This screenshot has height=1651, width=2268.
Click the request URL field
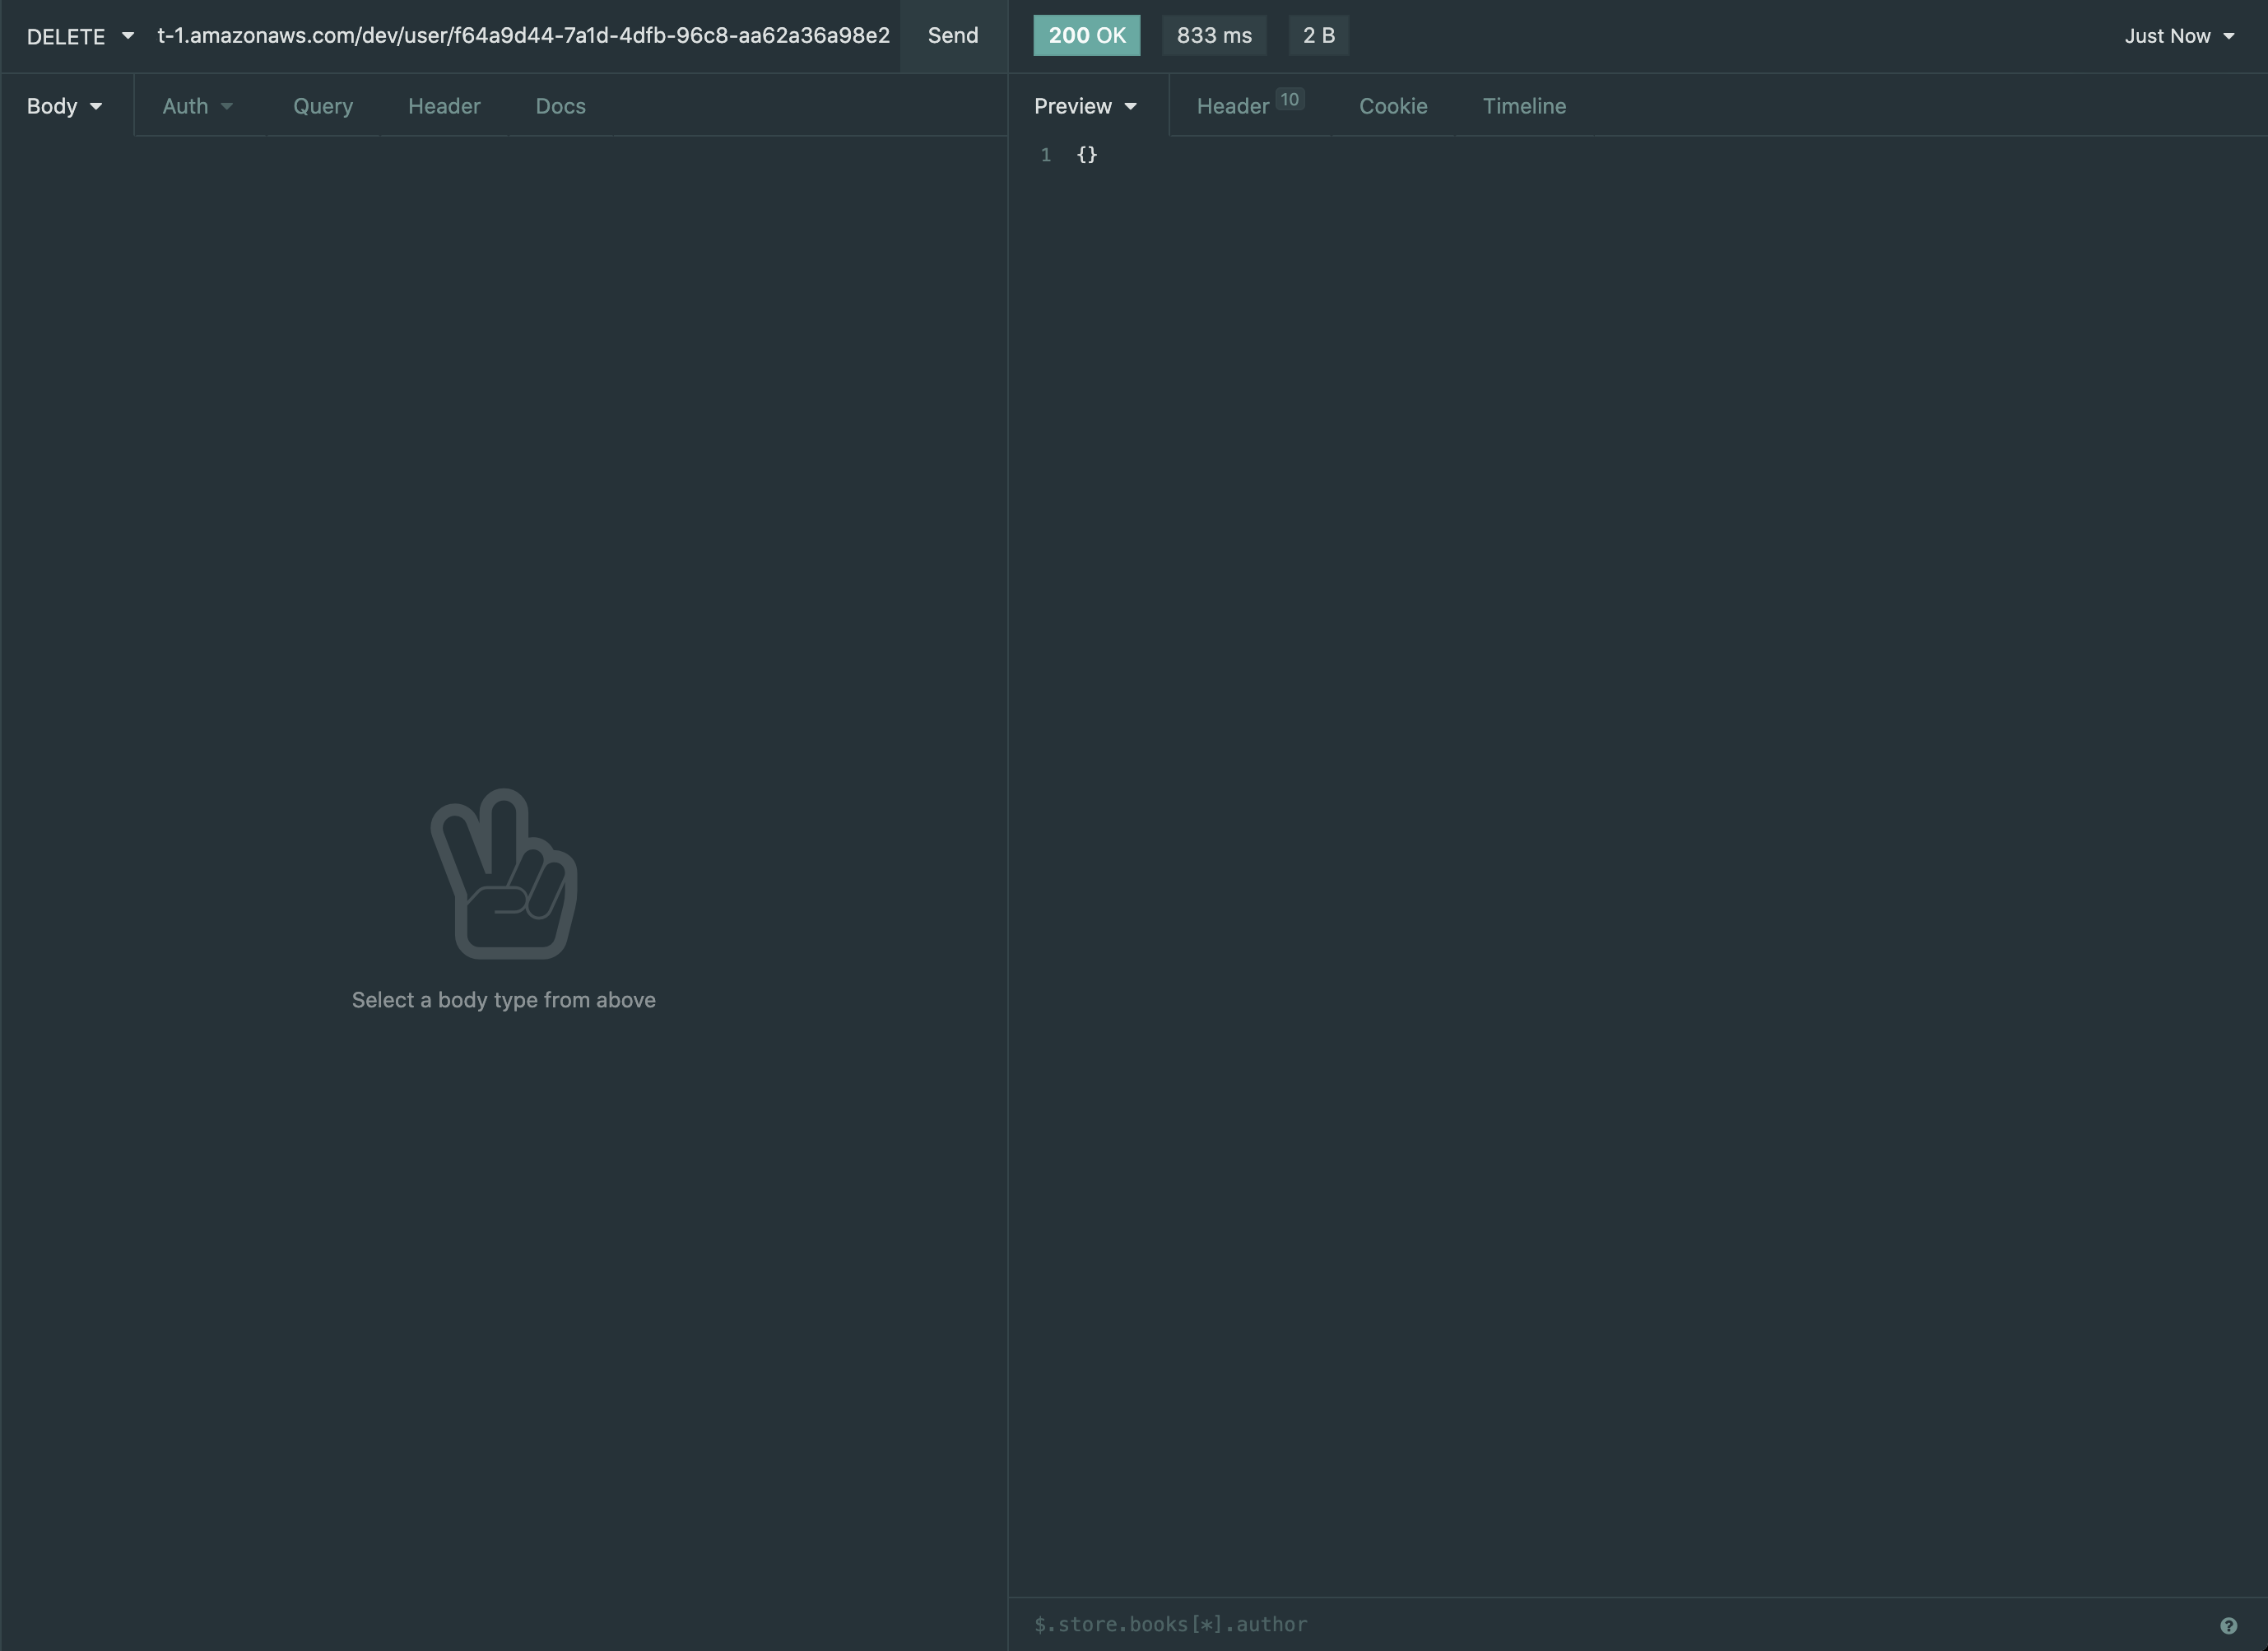click(523, 36)
